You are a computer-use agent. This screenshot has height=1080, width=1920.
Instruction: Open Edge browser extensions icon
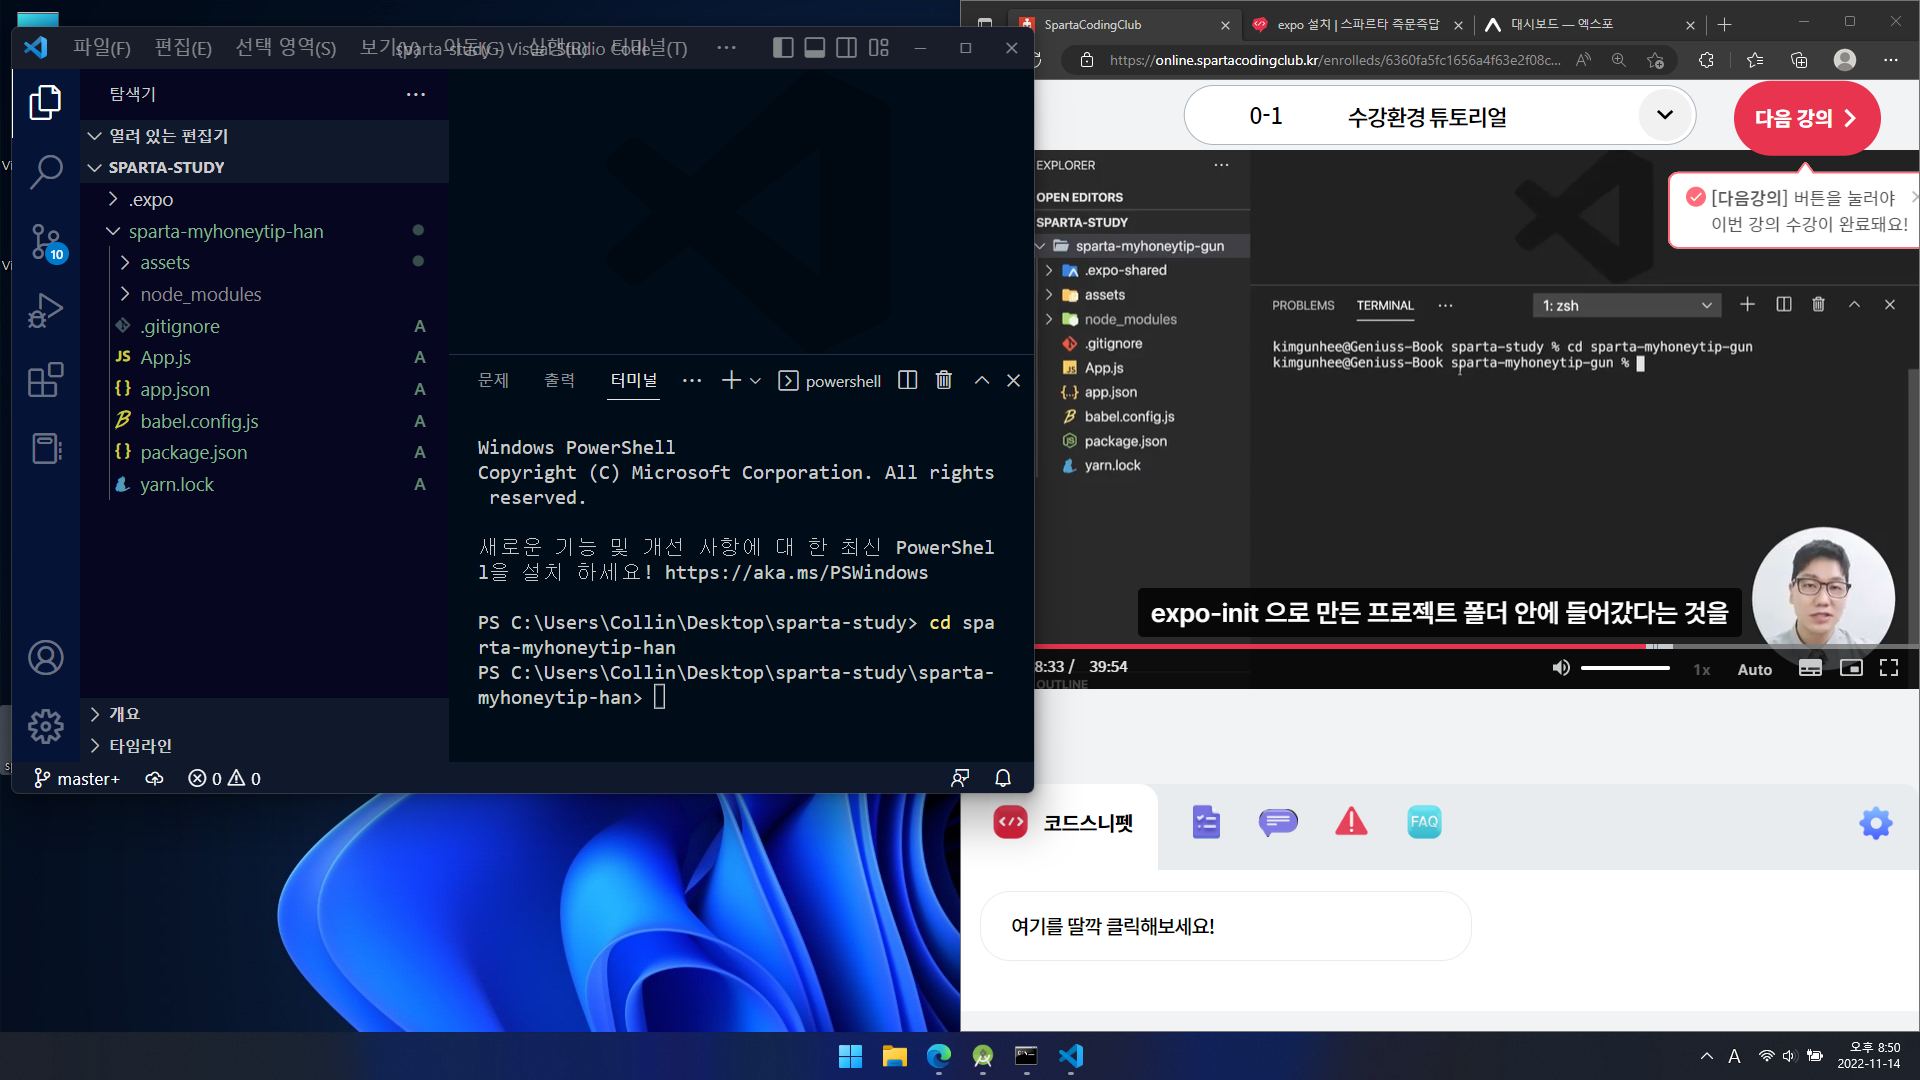(1706, 60)
